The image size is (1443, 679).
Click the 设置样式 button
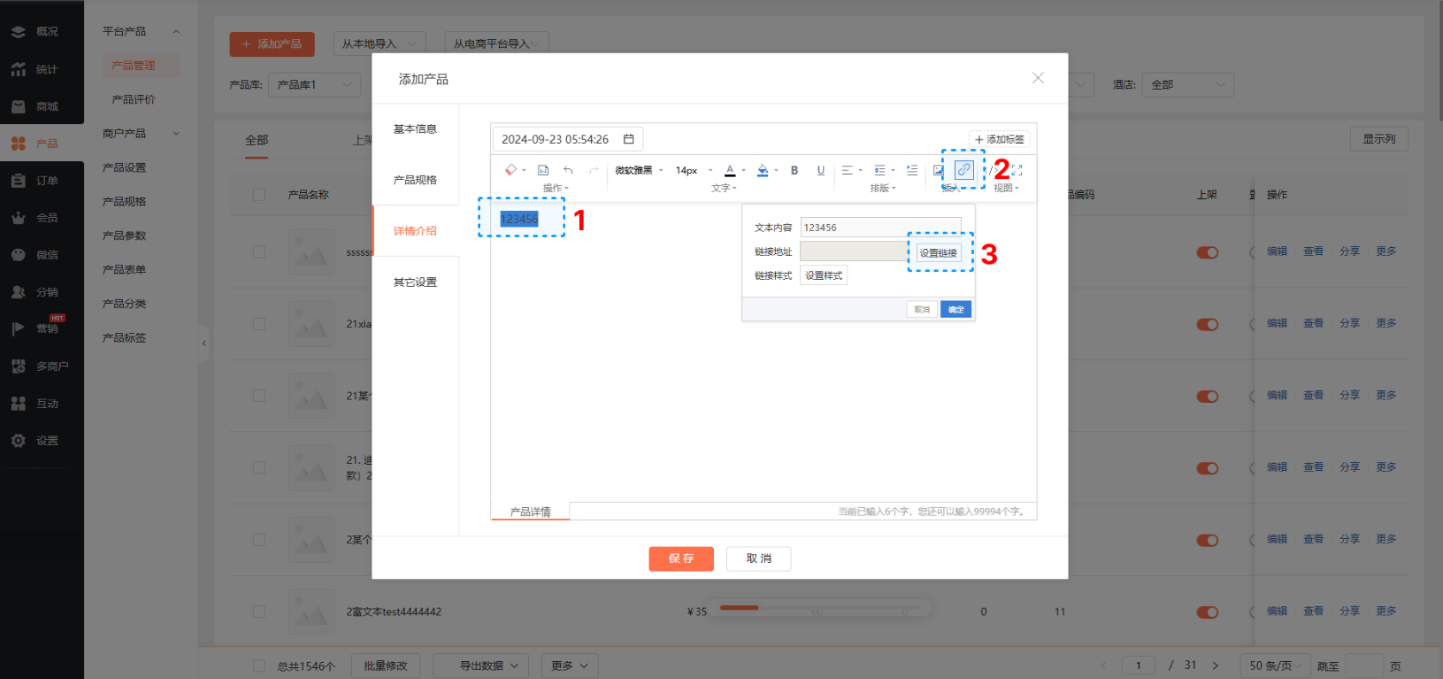click(x=824, y=275)
